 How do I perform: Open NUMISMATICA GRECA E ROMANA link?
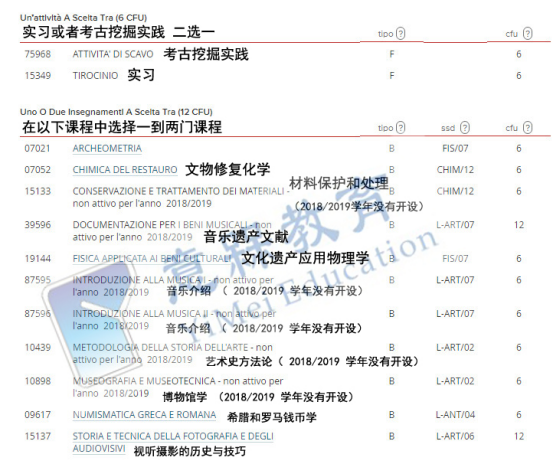[x=144, y=415]
